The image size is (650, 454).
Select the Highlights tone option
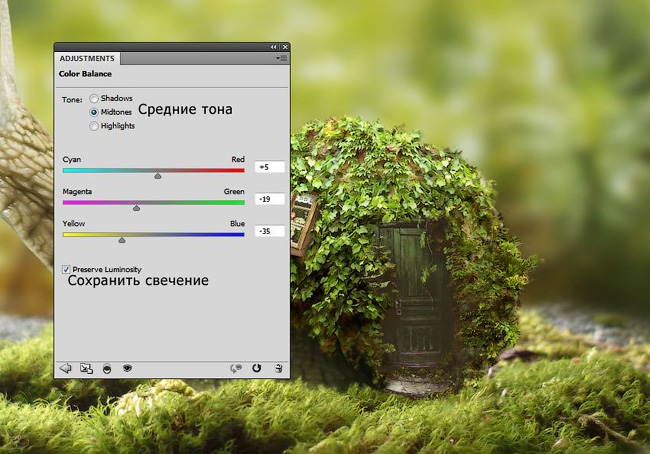point(95,126)
